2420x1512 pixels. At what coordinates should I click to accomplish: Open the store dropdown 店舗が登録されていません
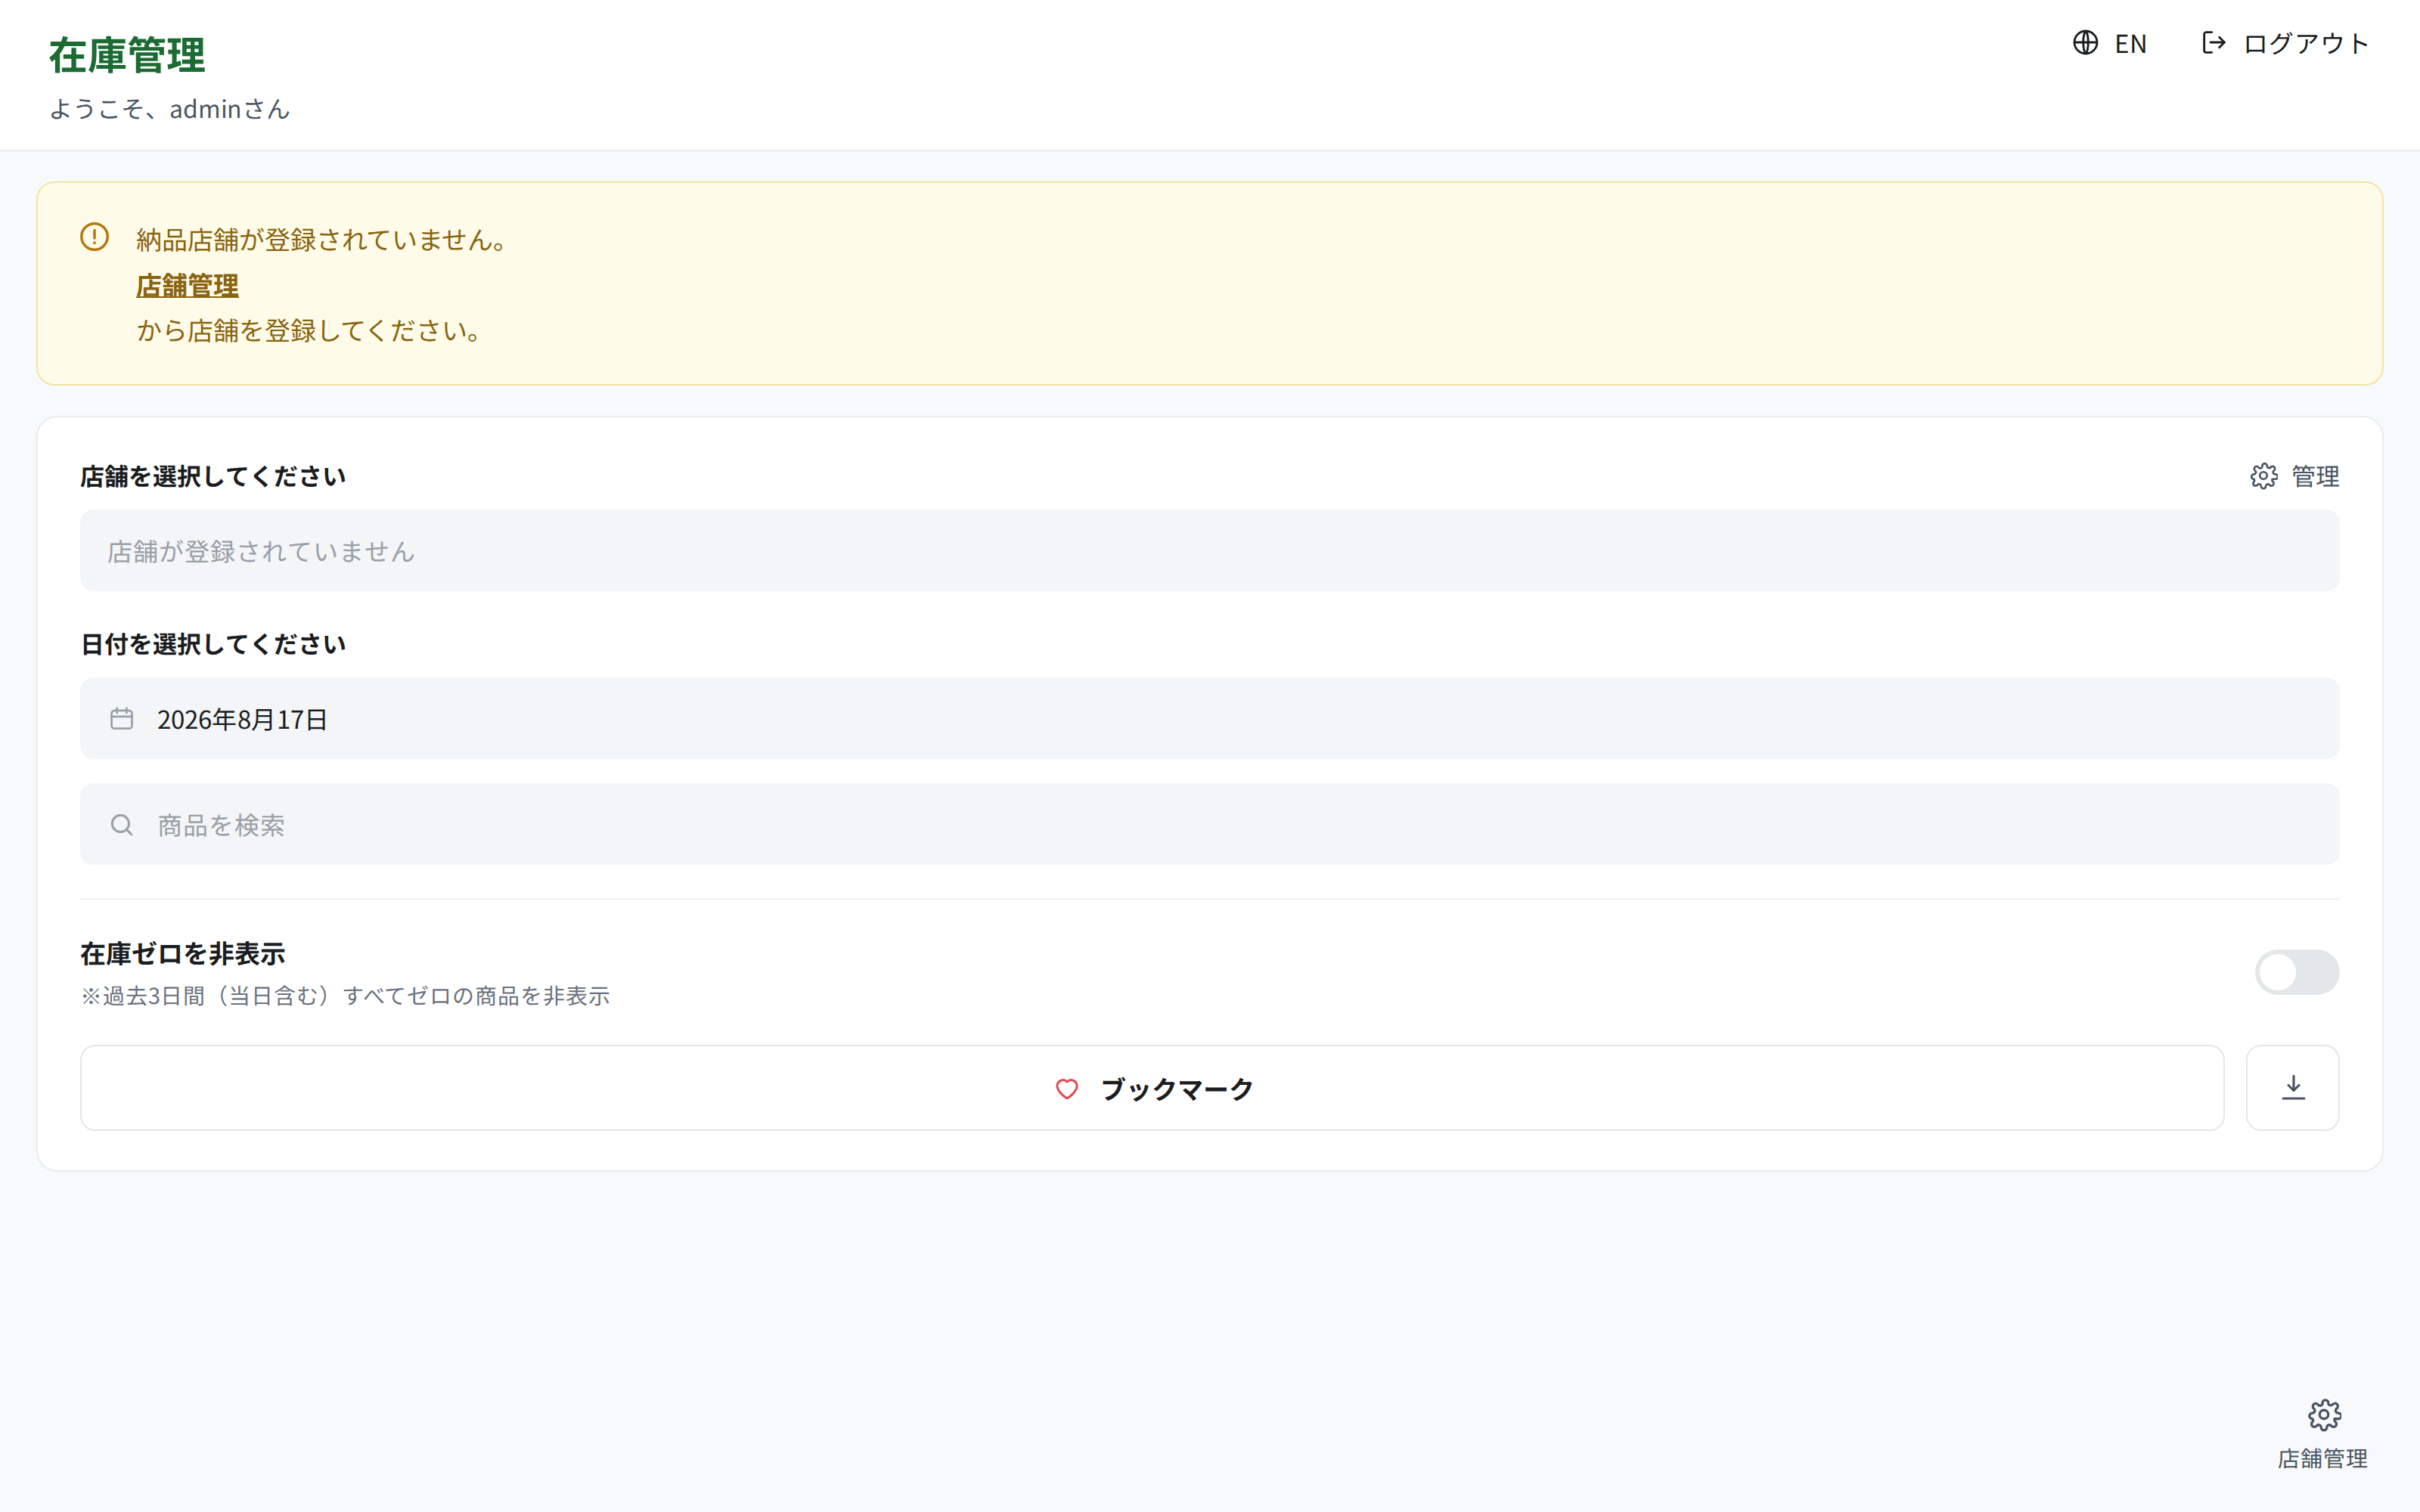[1209, 551]
